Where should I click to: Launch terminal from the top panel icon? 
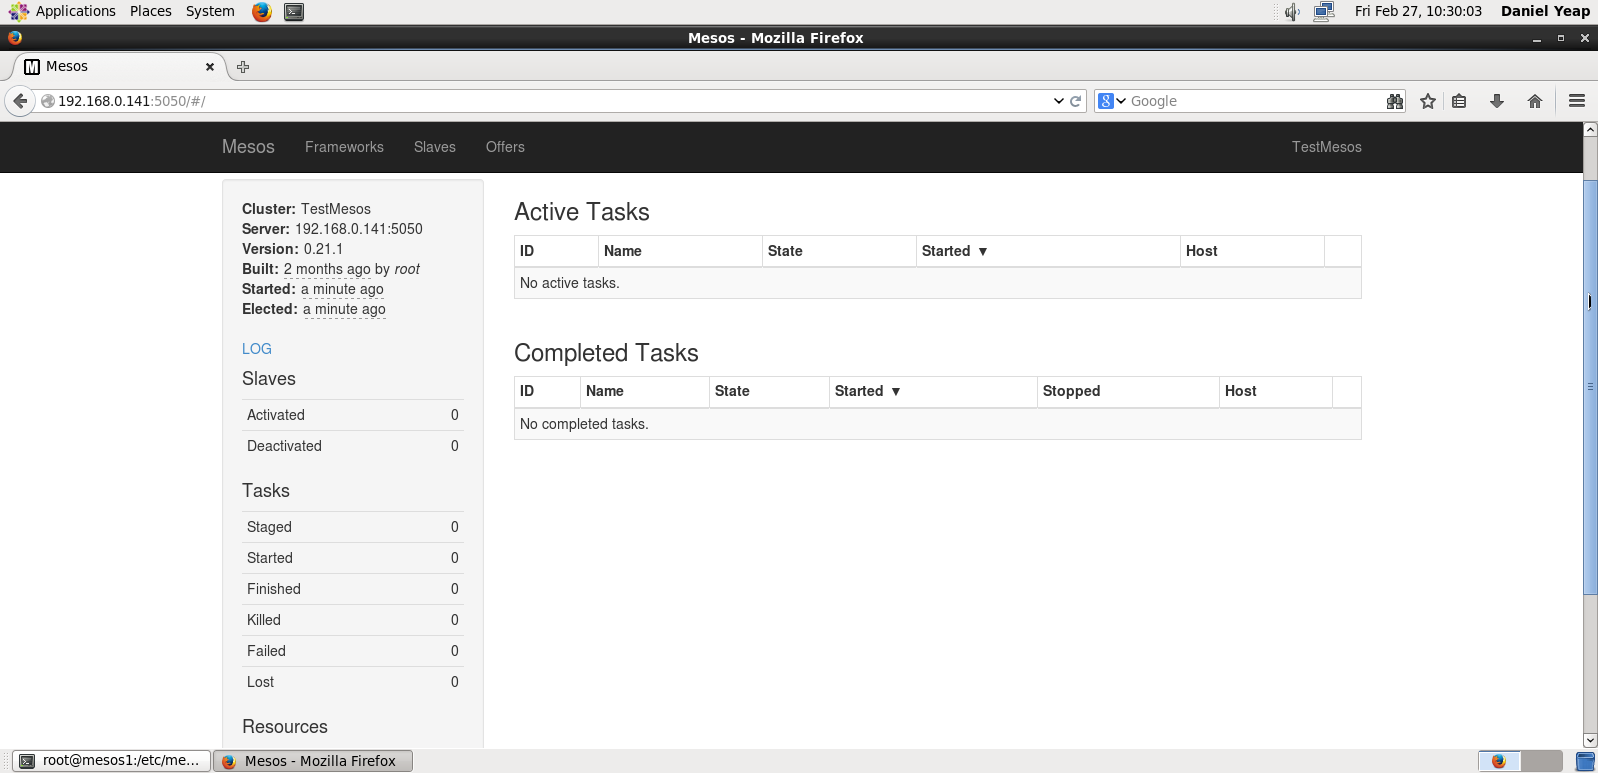coord(294,12)
